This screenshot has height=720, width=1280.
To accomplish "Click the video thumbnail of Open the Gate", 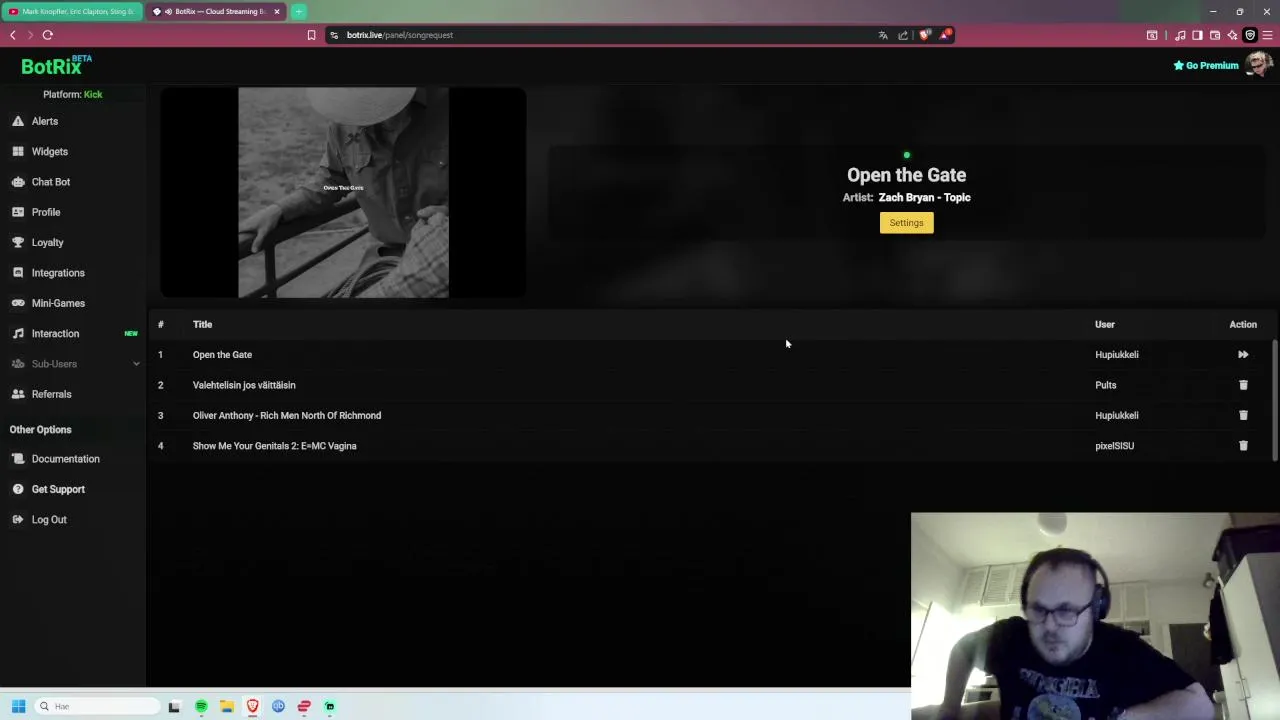I will tap(343, 193).
